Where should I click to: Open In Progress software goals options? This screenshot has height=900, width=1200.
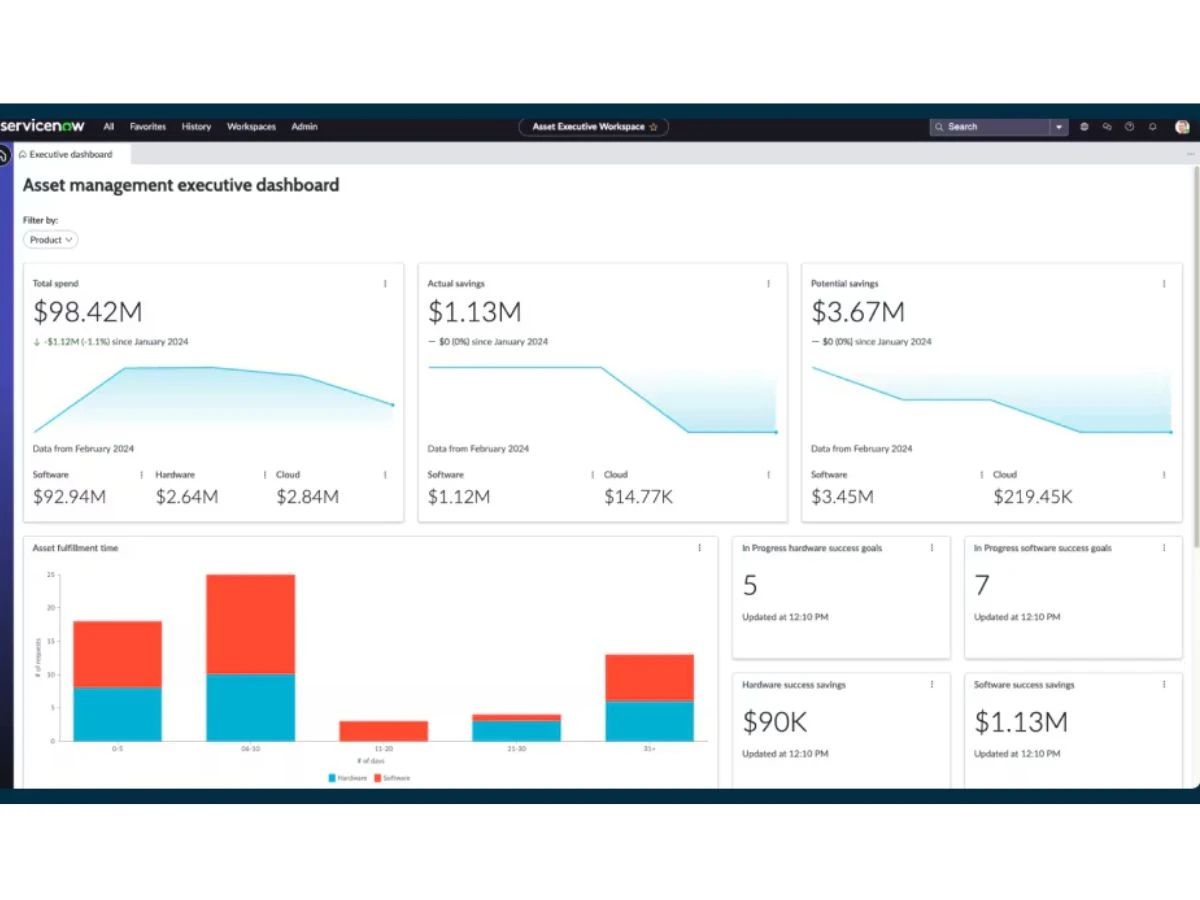[x=1164, y=548]
